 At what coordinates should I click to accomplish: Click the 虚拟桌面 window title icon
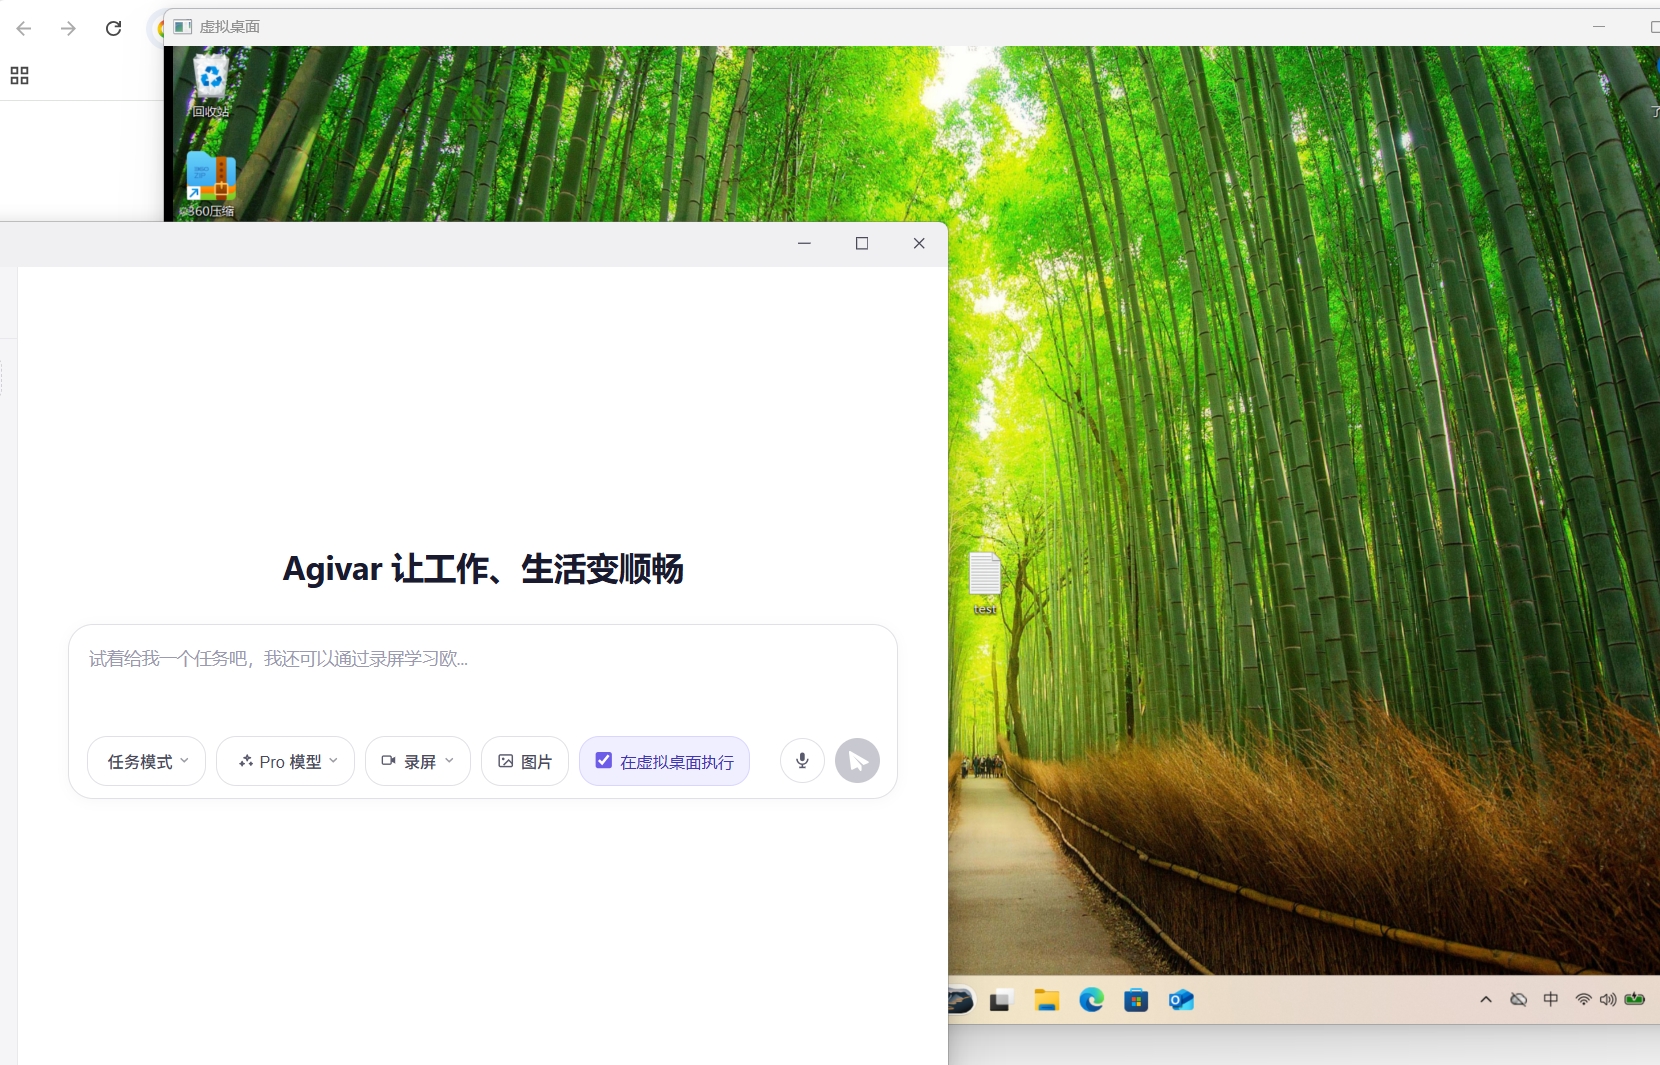182,27
